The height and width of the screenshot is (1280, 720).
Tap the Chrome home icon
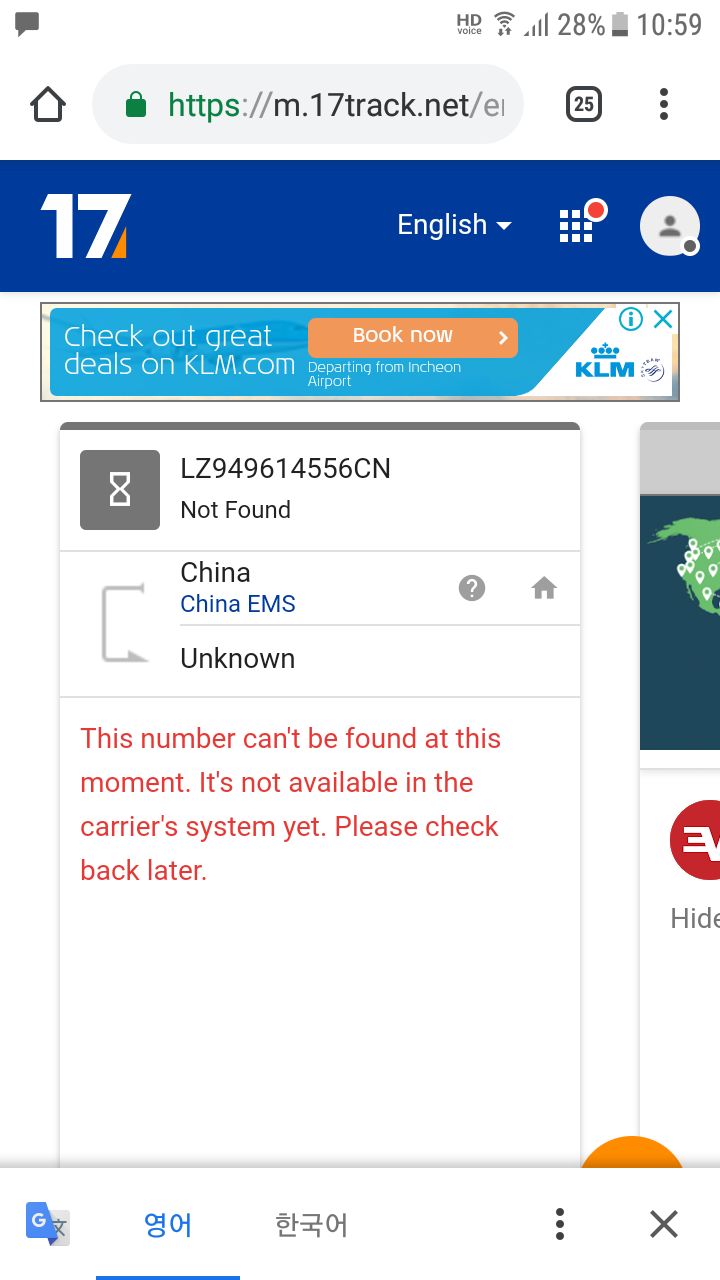pos(48,104)
